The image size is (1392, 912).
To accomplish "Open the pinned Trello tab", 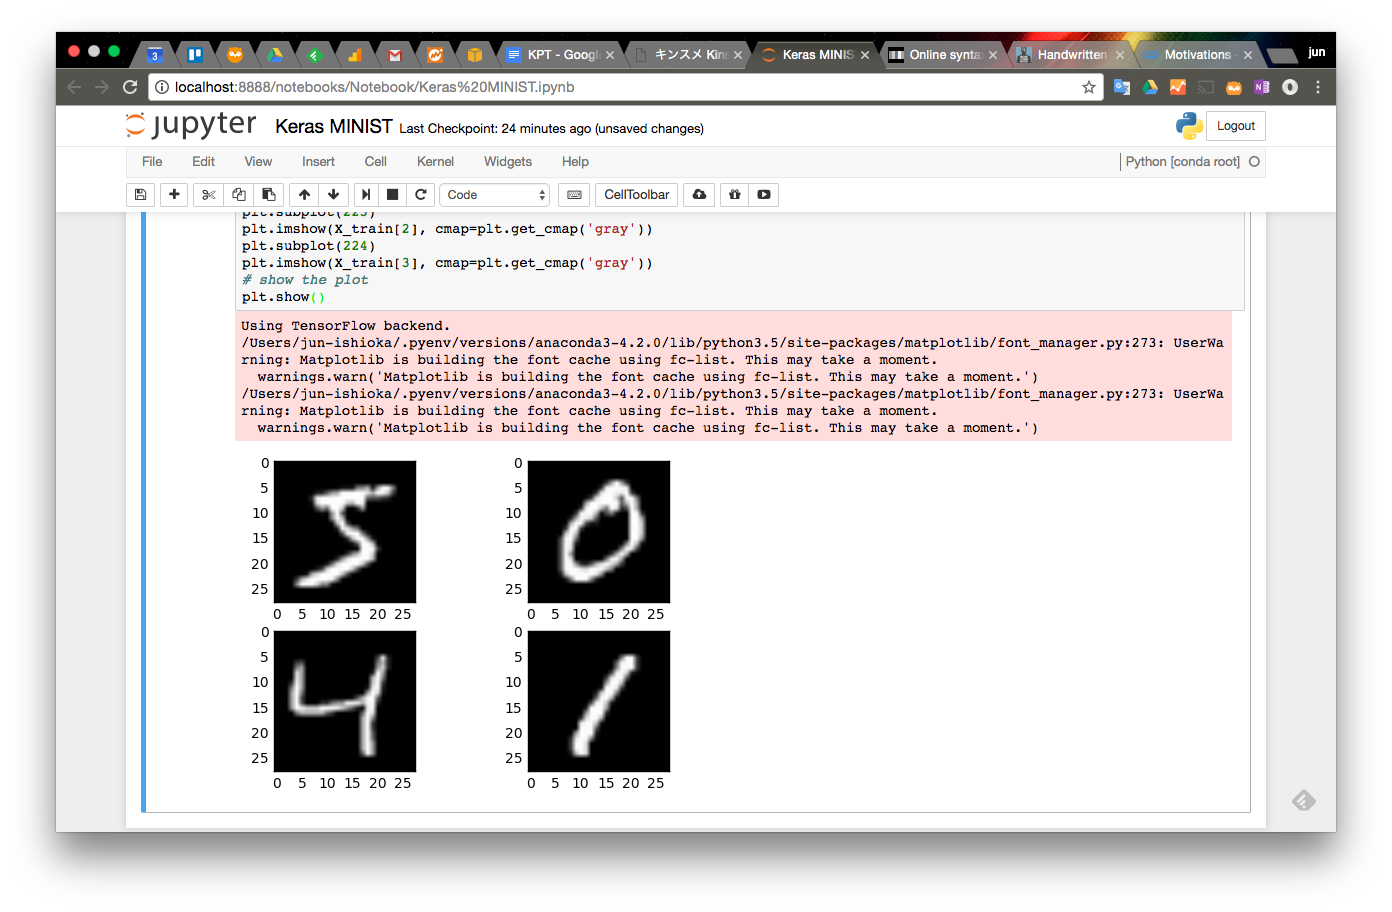I will point(195,55).
